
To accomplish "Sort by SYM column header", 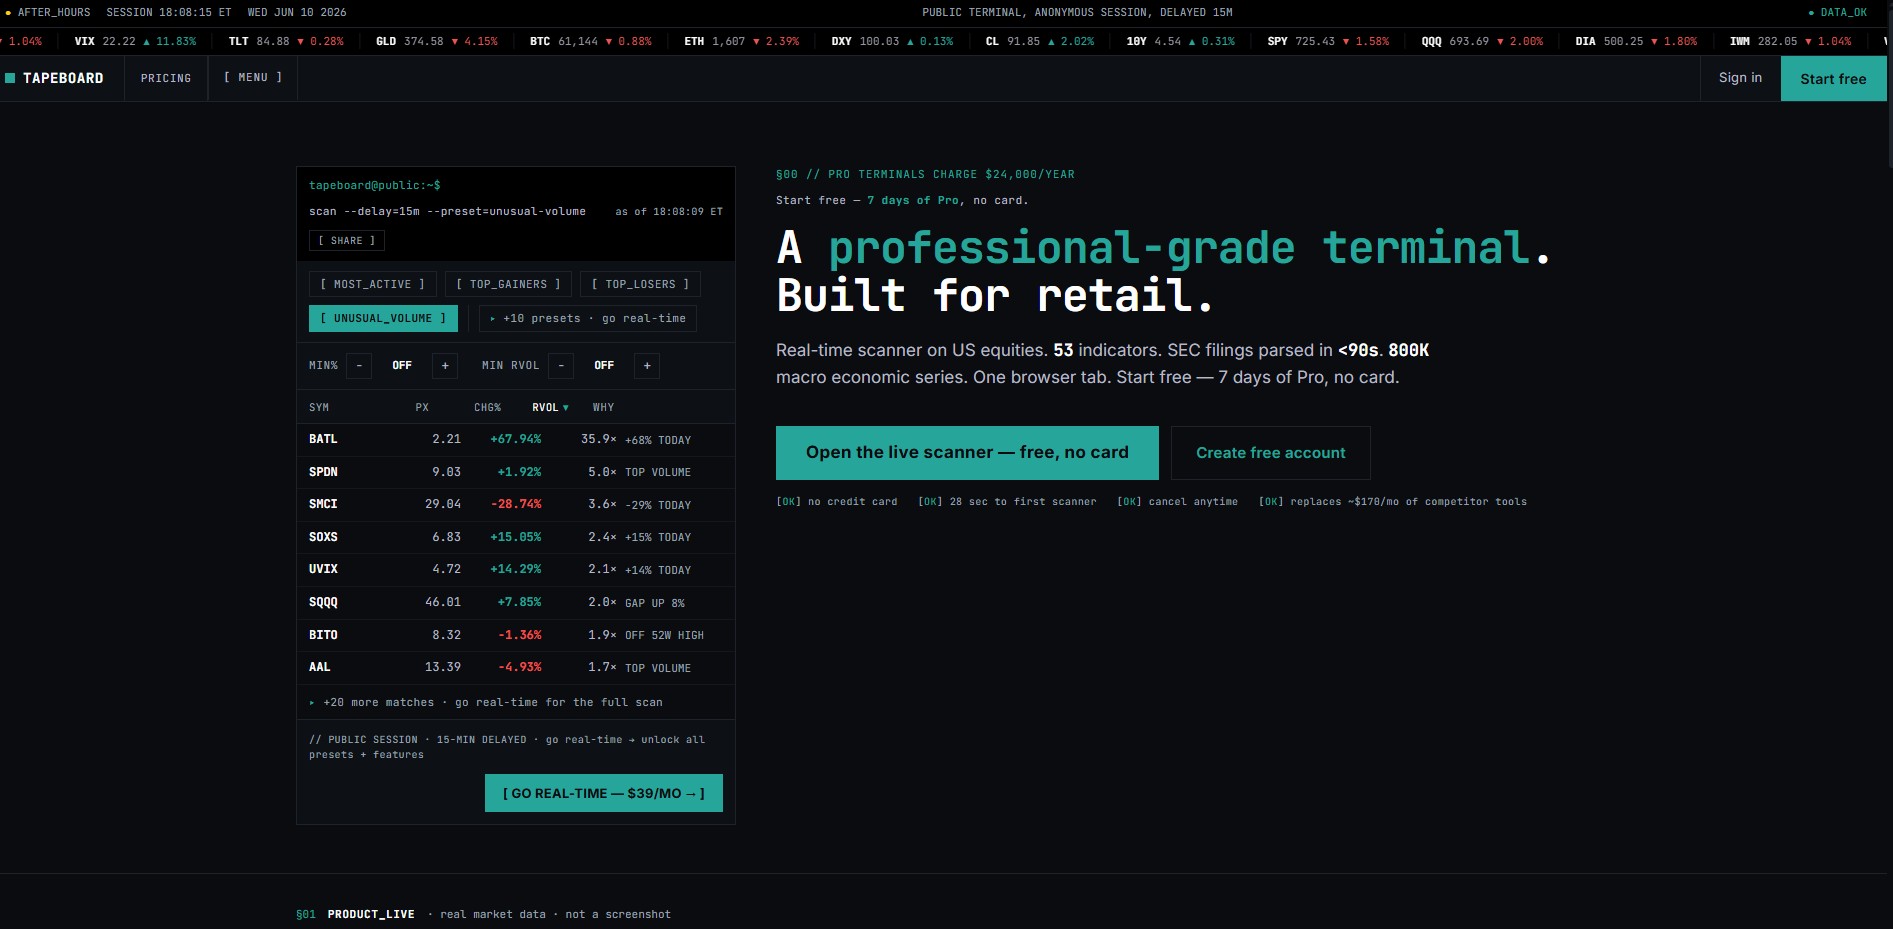I will [x=319, y=408].
